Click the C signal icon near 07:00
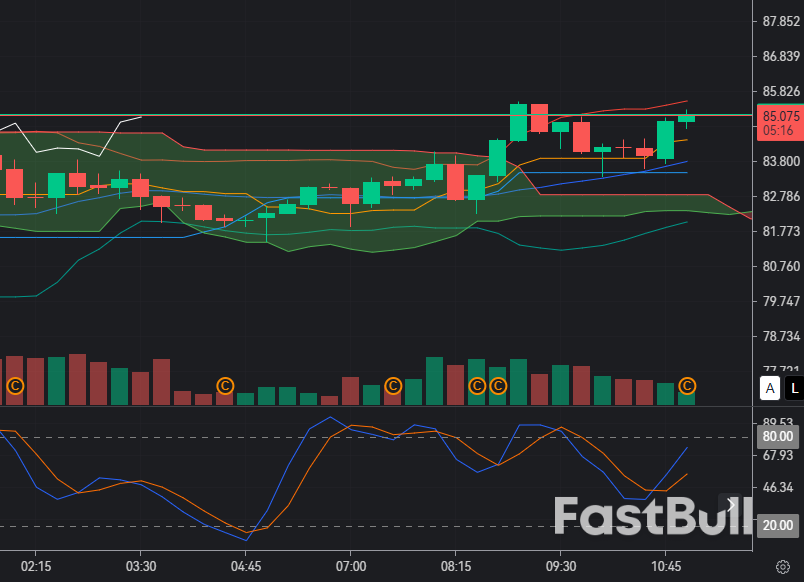 point(394,385)
